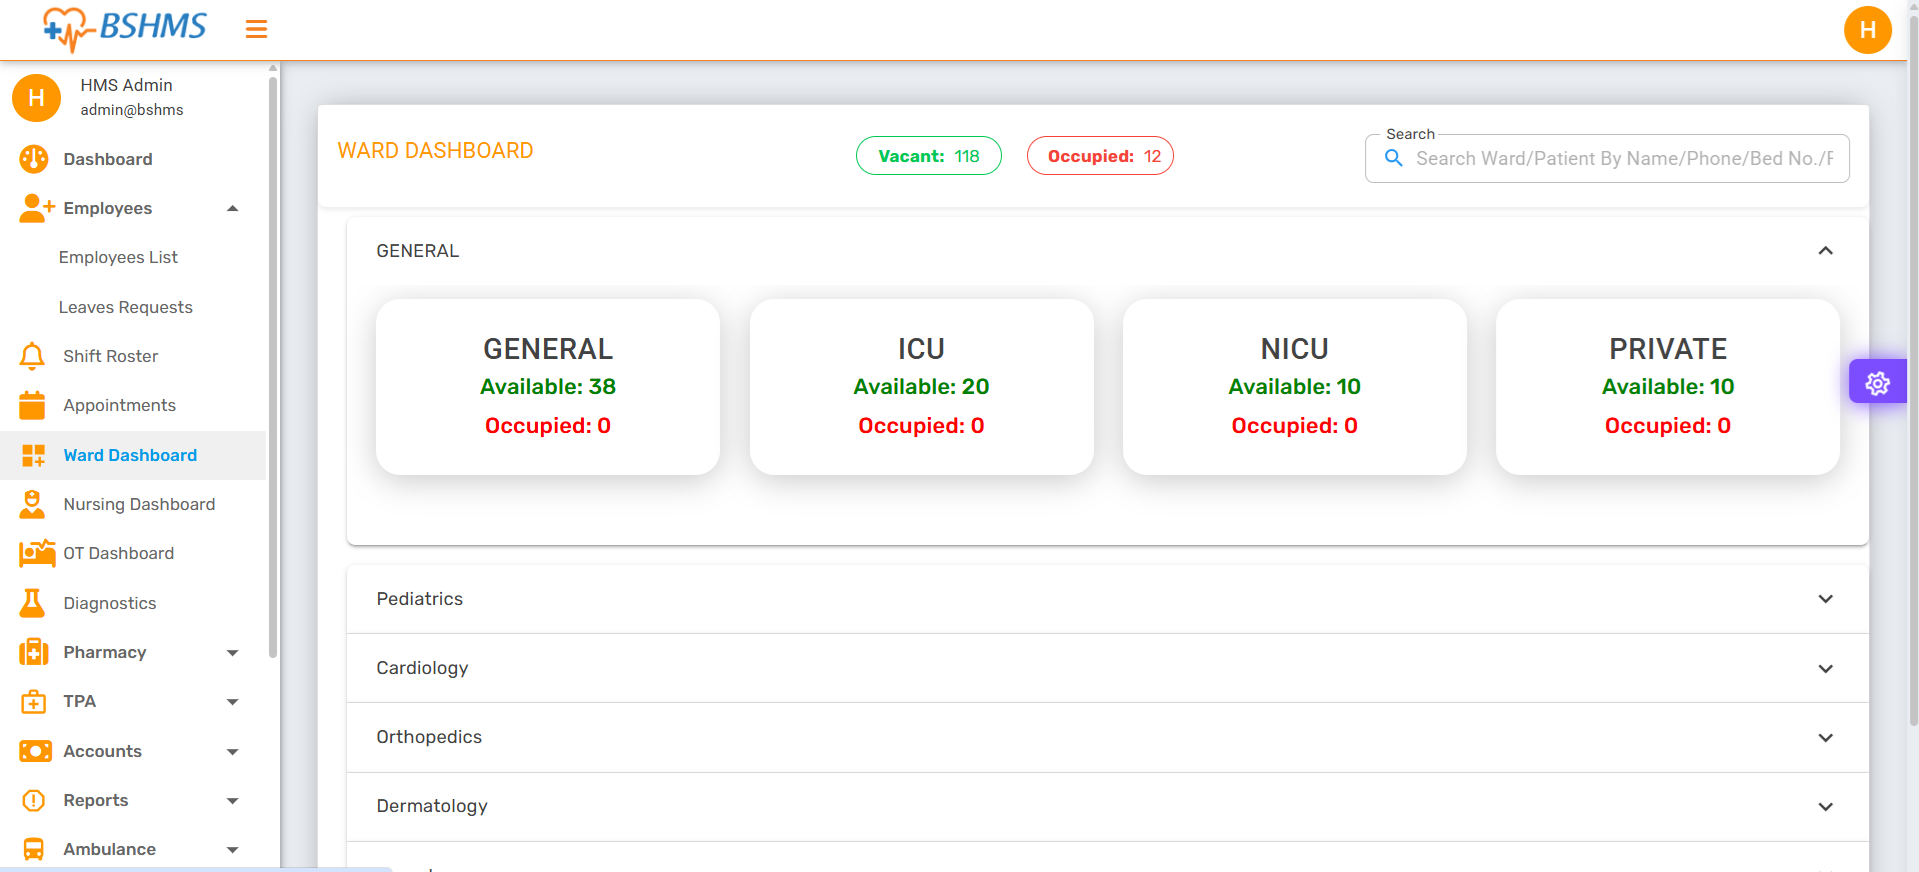Open the Dashboard from the sidebar

pos(107,159)
